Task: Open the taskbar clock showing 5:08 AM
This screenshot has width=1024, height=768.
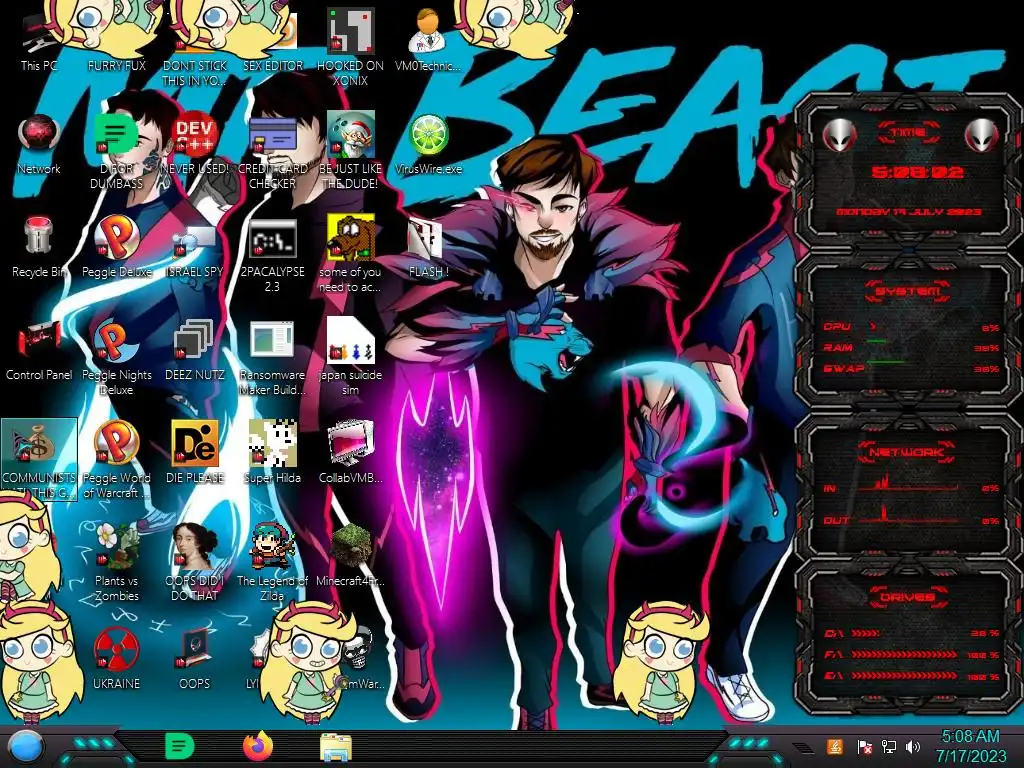Action: 970,746
